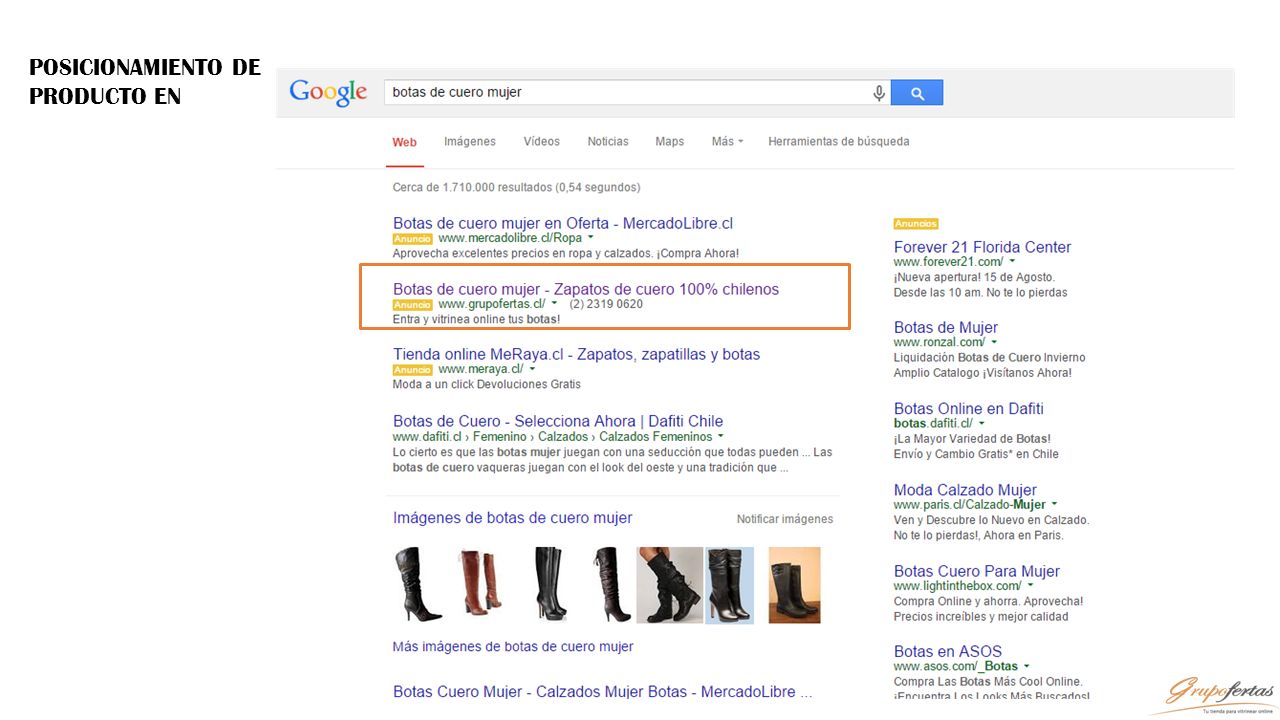Switch to the Imágenes tab
This screenshot has height=720, width=1280.
point(470,142)
